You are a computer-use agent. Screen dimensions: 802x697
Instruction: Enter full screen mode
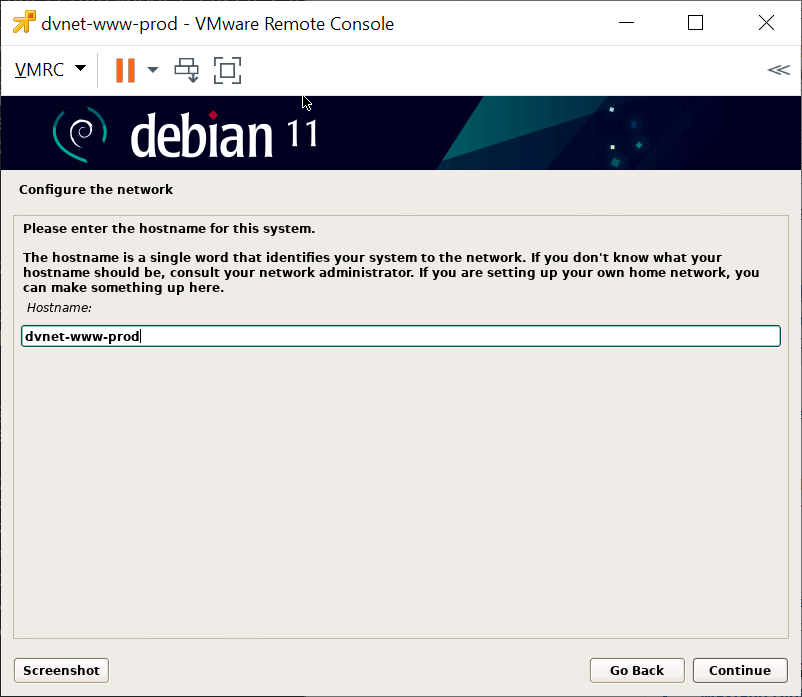[228, 70]
